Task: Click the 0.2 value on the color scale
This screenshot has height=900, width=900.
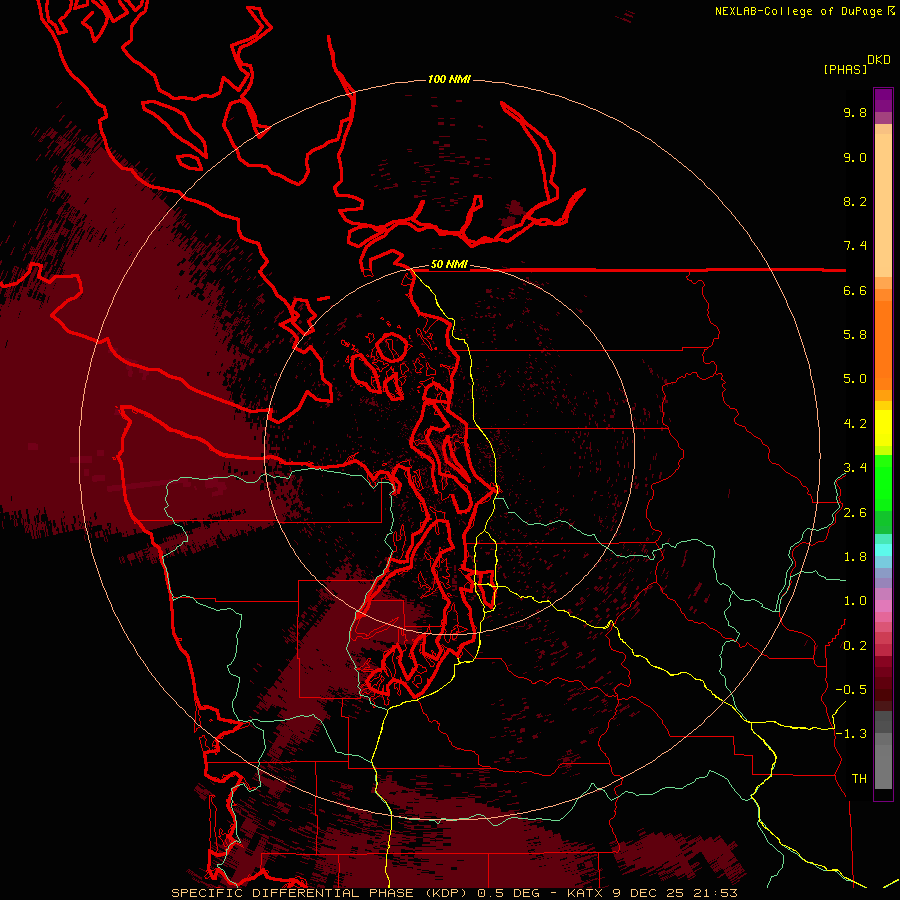Action: click(x=855, y=646)
